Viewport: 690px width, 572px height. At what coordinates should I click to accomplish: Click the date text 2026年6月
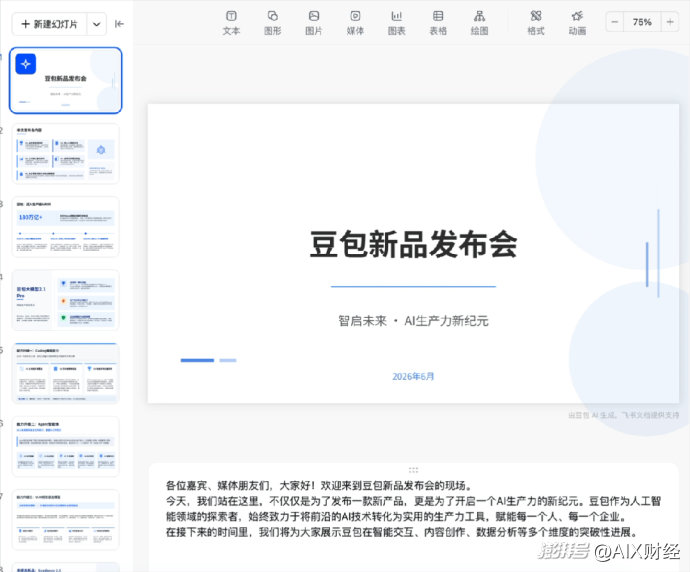pyautogui.click(x=413, y=377)
